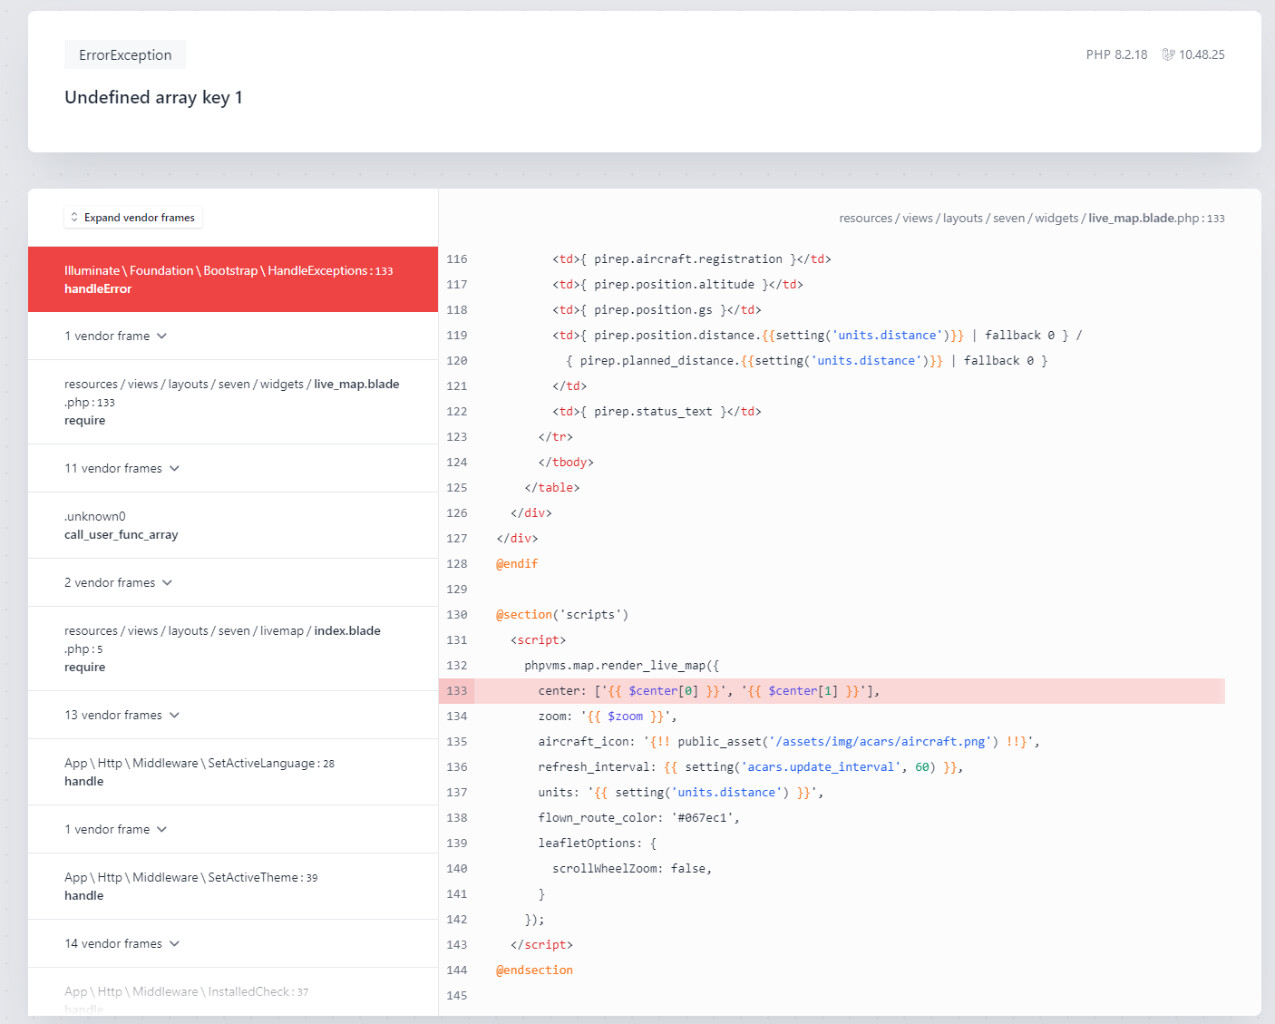Click the live_map.blade.php file path link
This screenshot has width=1275, height=1024.
click(x=1030, y=218)
